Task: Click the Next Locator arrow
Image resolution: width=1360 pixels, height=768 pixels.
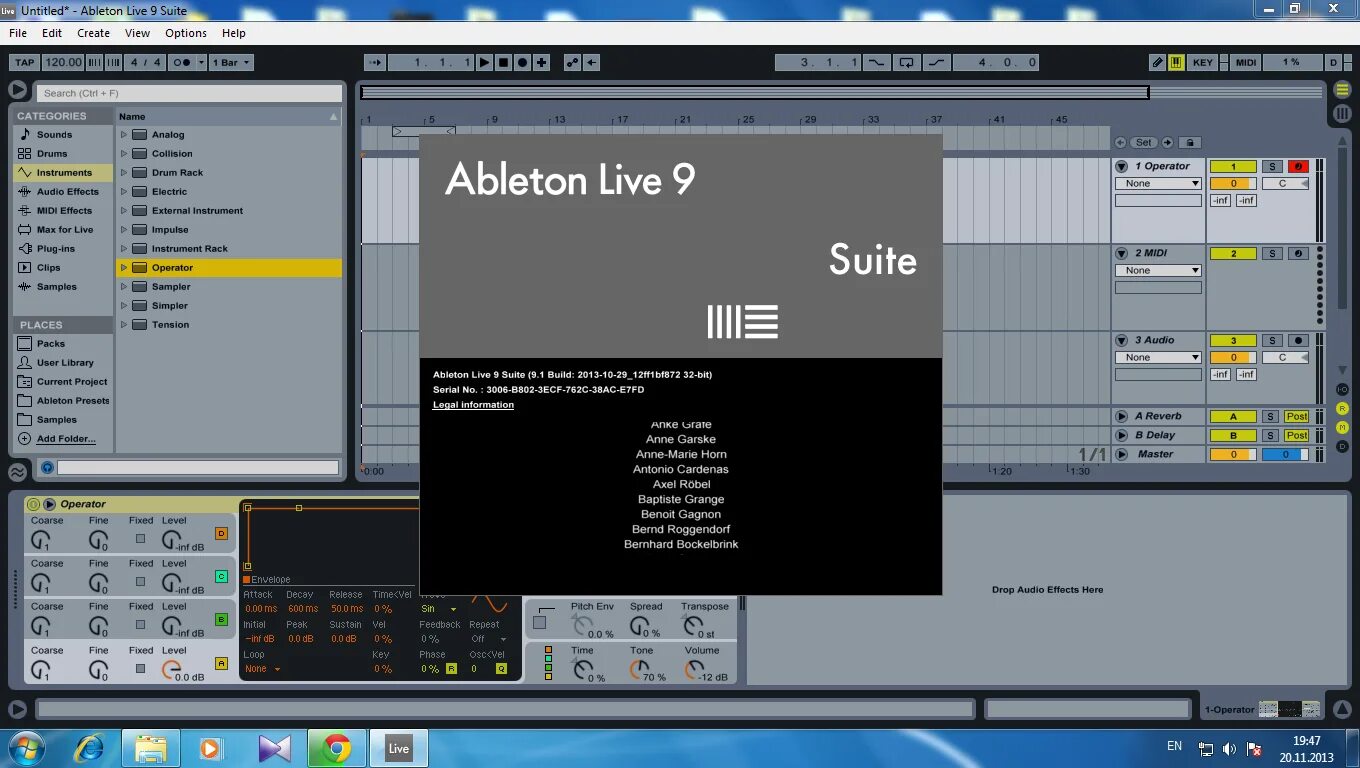Action: tap(1167, 142)
